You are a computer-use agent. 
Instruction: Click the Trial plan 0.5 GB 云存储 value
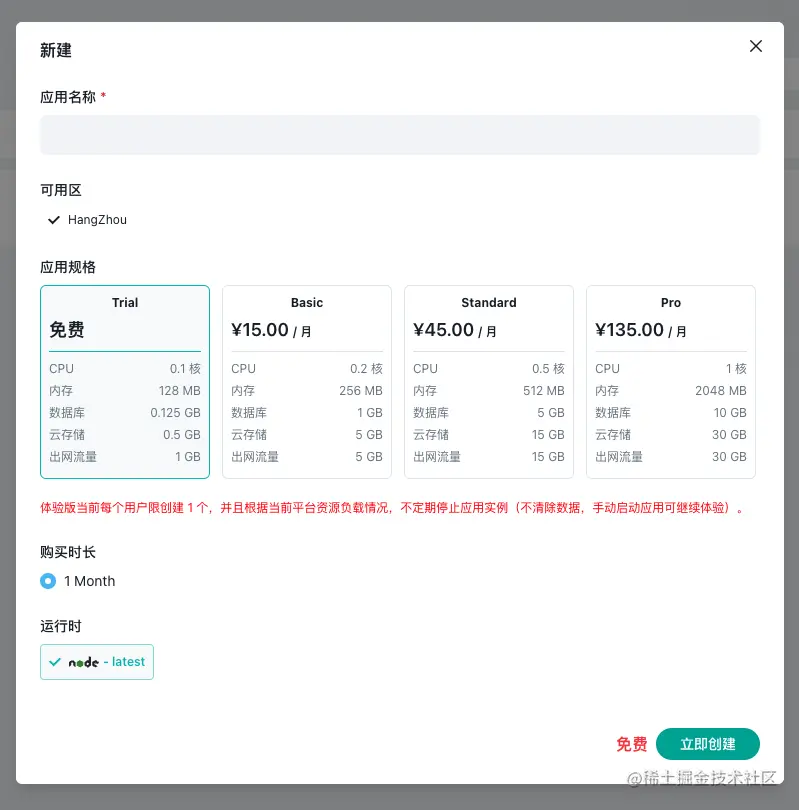182,435
